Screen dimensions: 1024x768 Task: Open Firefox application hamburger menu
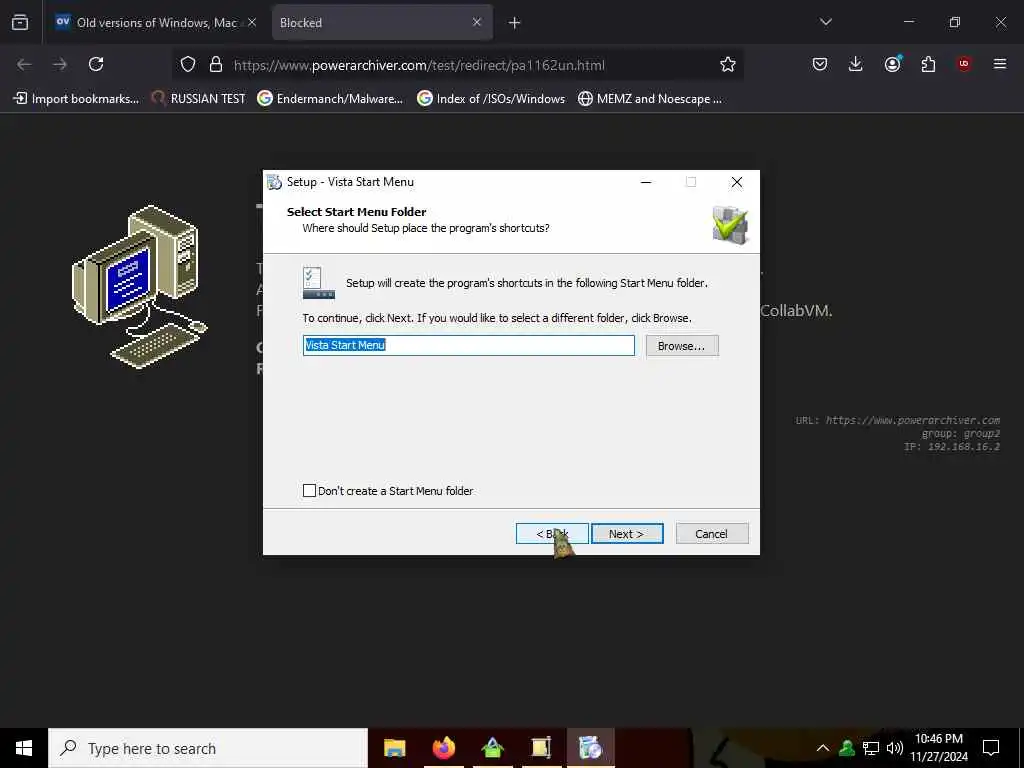[x=1000, y=64]
